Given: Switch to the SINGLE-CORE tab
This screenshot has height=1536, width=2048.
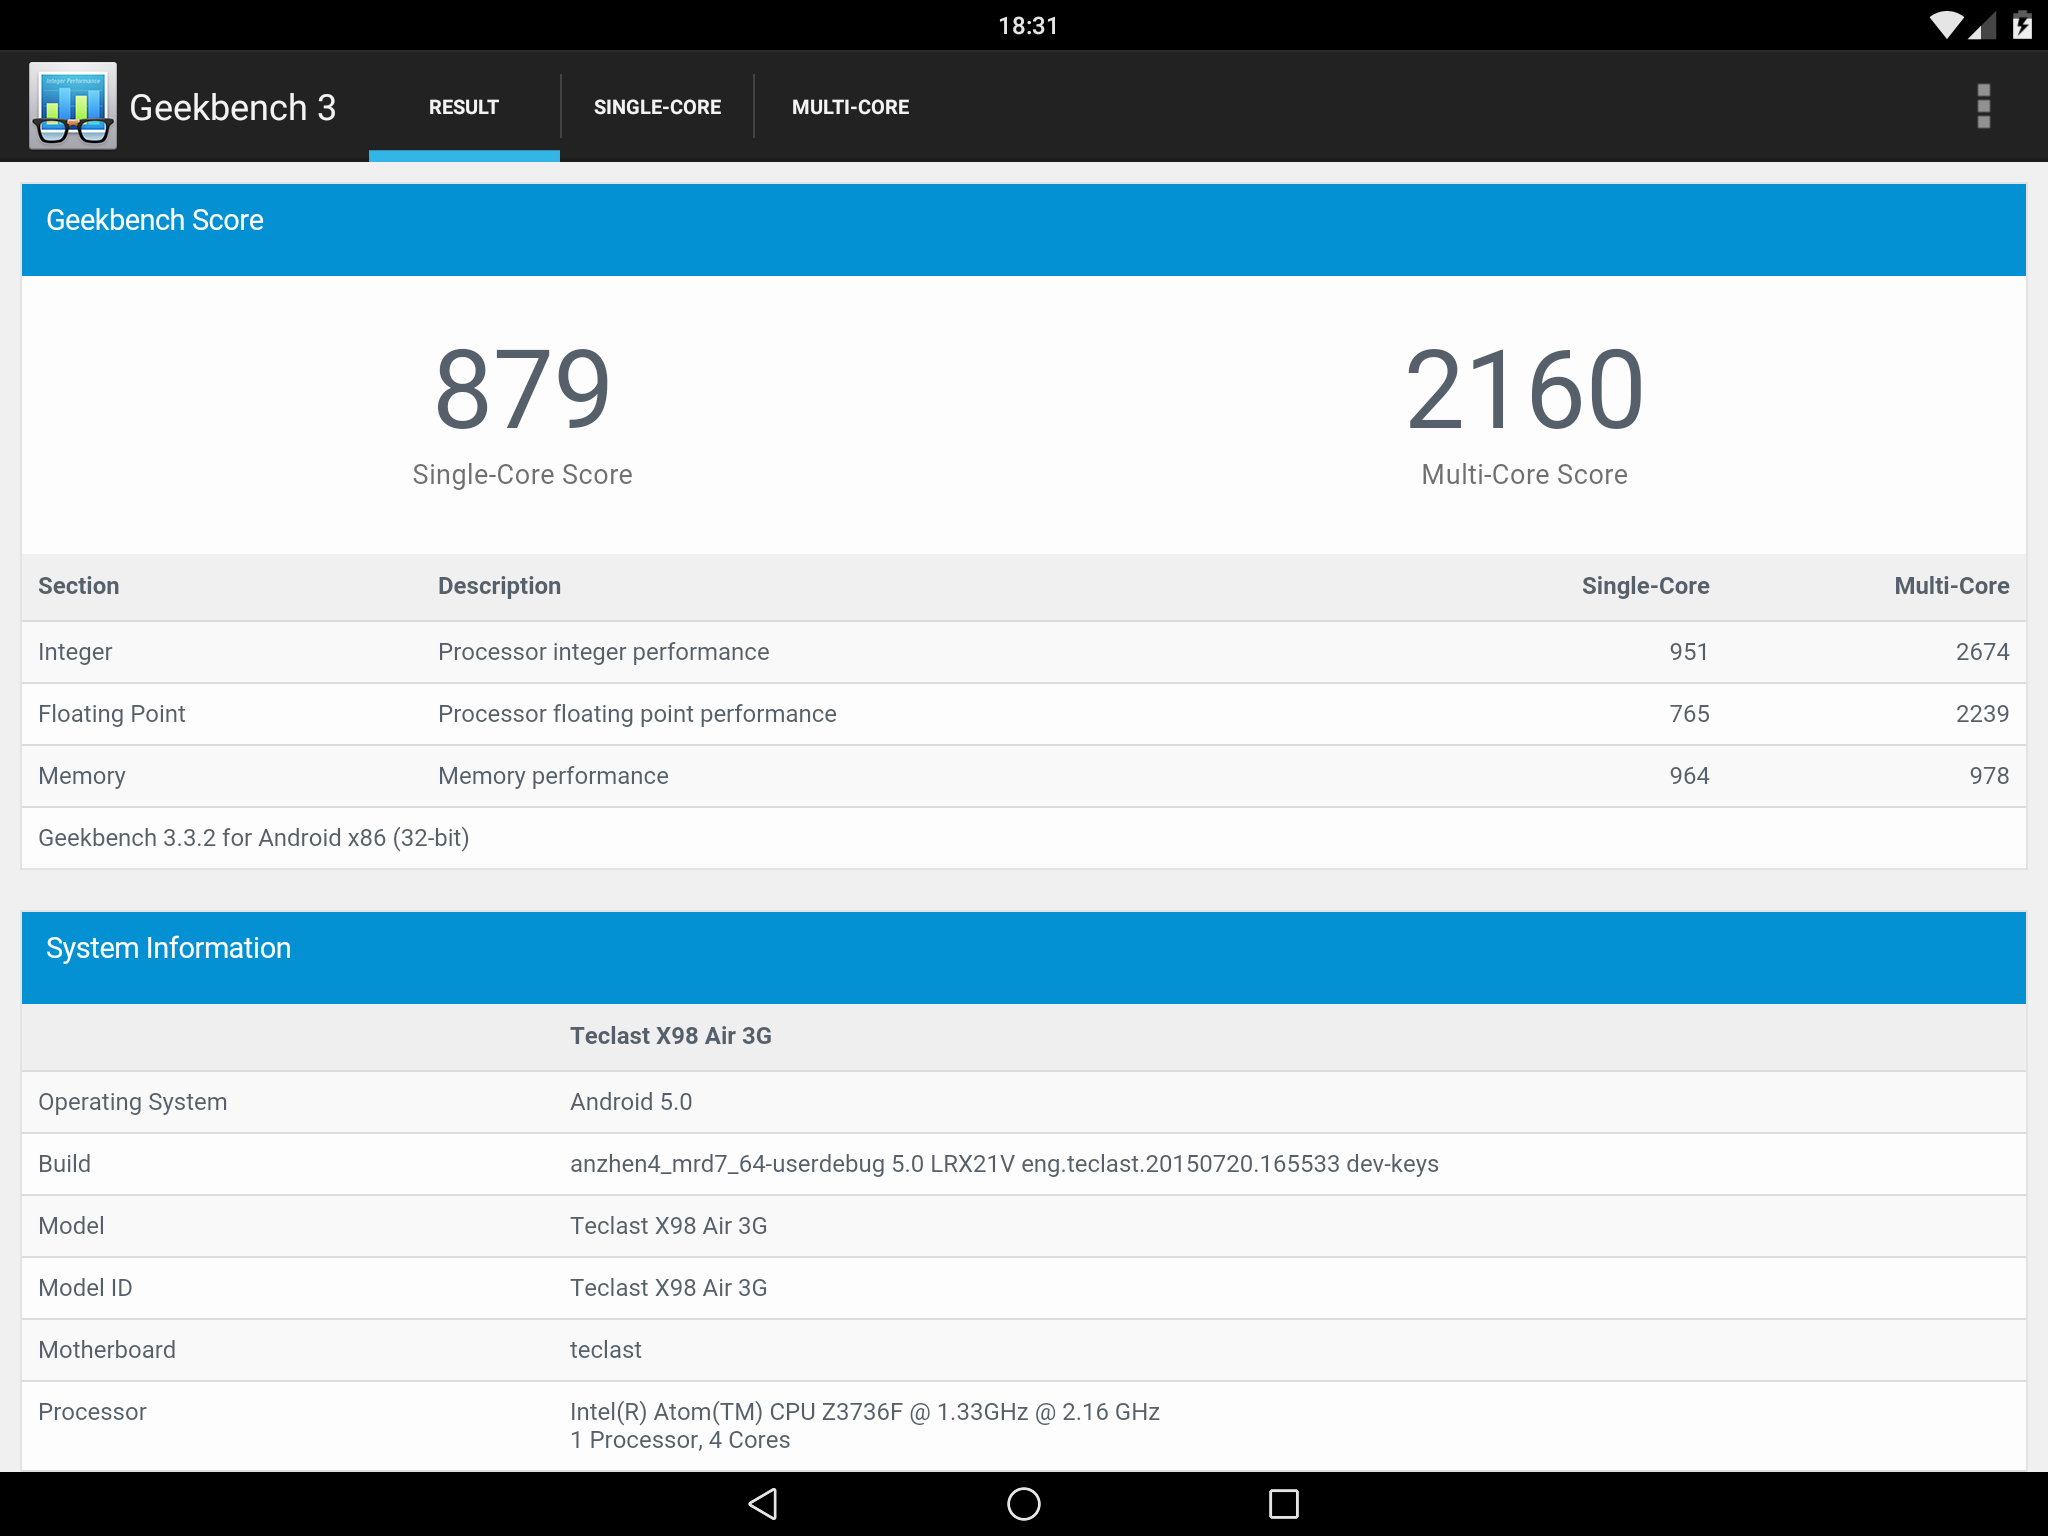Looking at the screenshot, I should tap(657, 107).
